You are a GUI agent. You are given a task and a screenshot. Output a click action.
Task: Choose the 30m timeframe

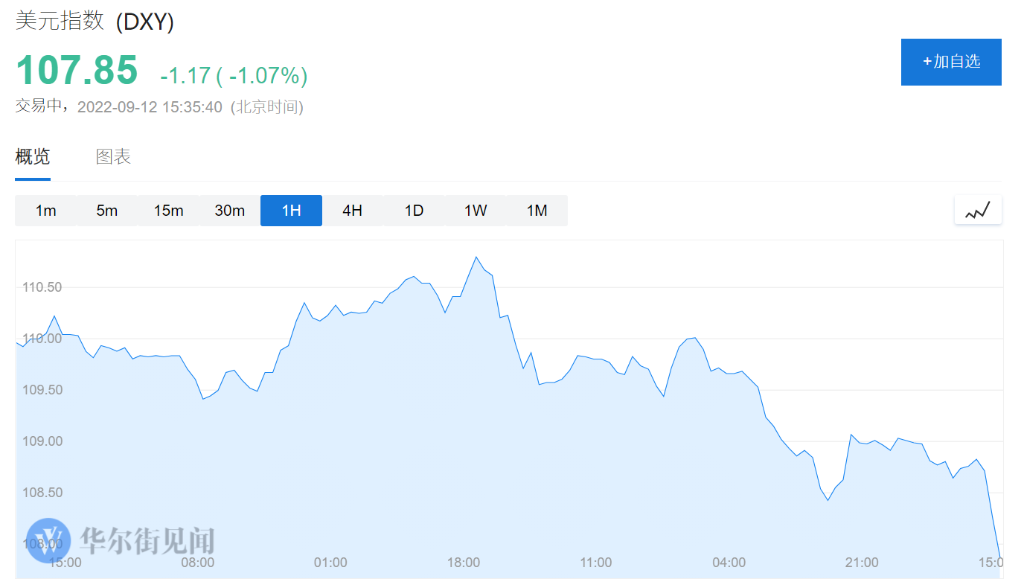point(230,210)
